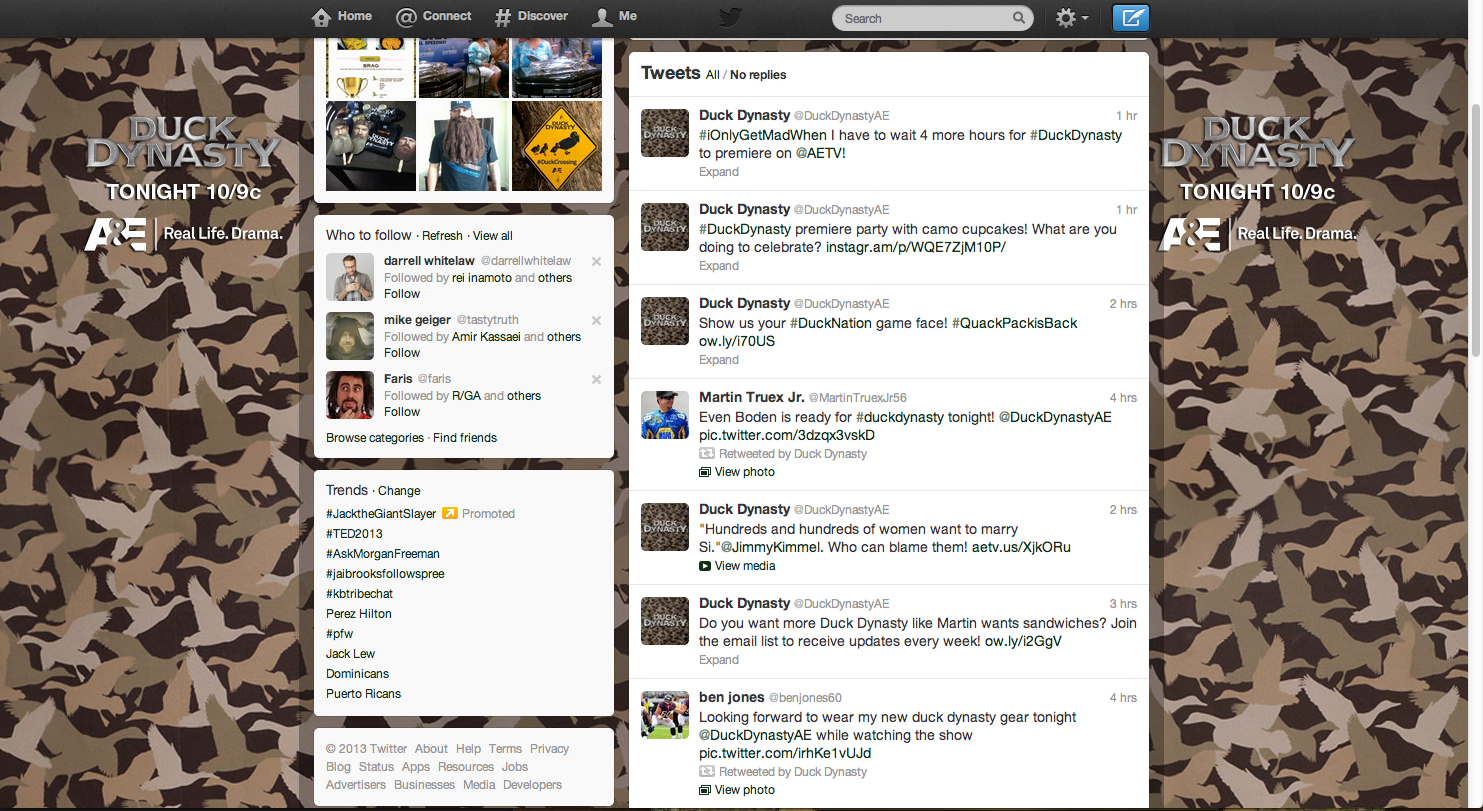Open the 4 hrs timestamp on ben jones tweet
Screen dimensions: 1483x811
(x=1123, y=698)
